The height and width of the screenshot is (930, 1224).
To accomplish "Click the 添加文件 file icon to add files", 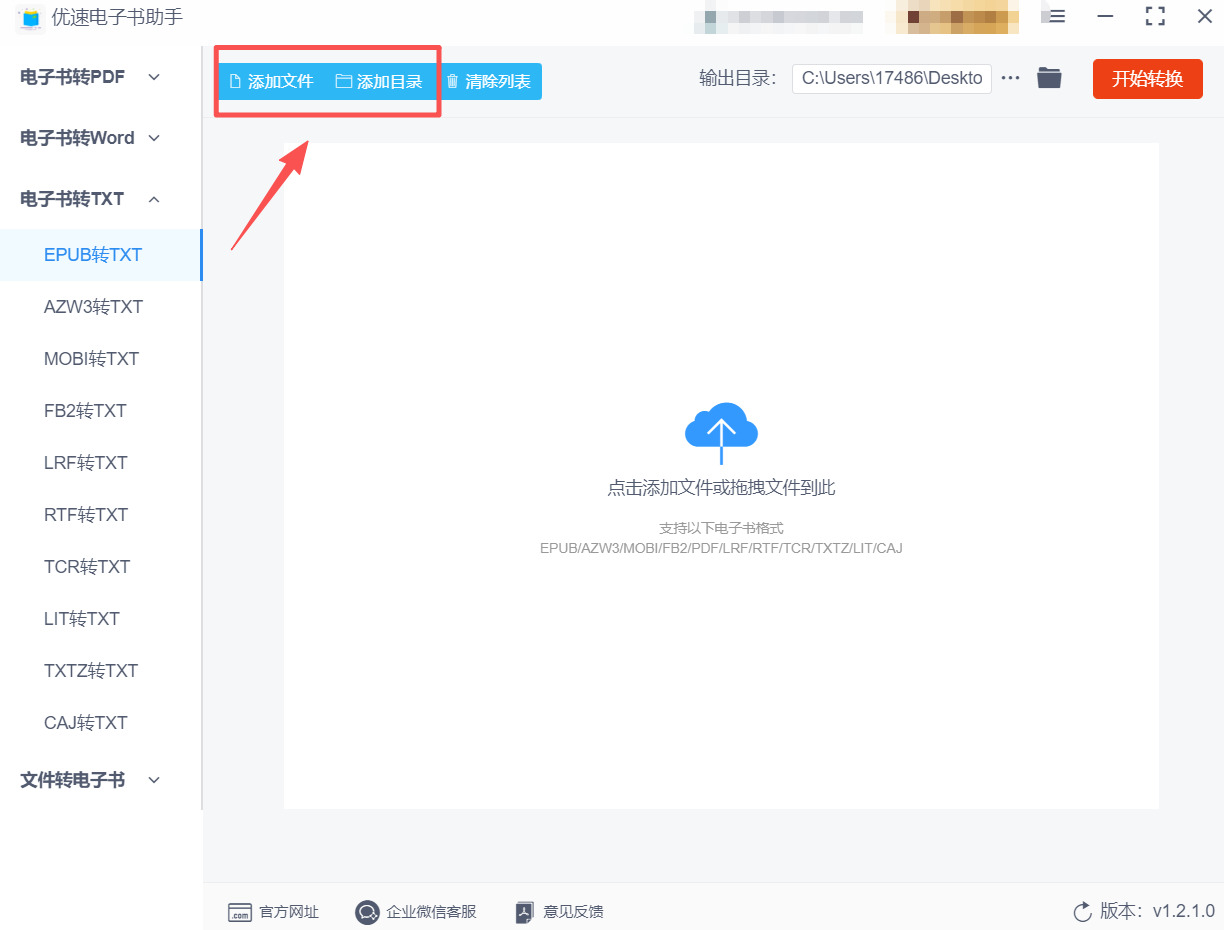I will pos(238,80).
